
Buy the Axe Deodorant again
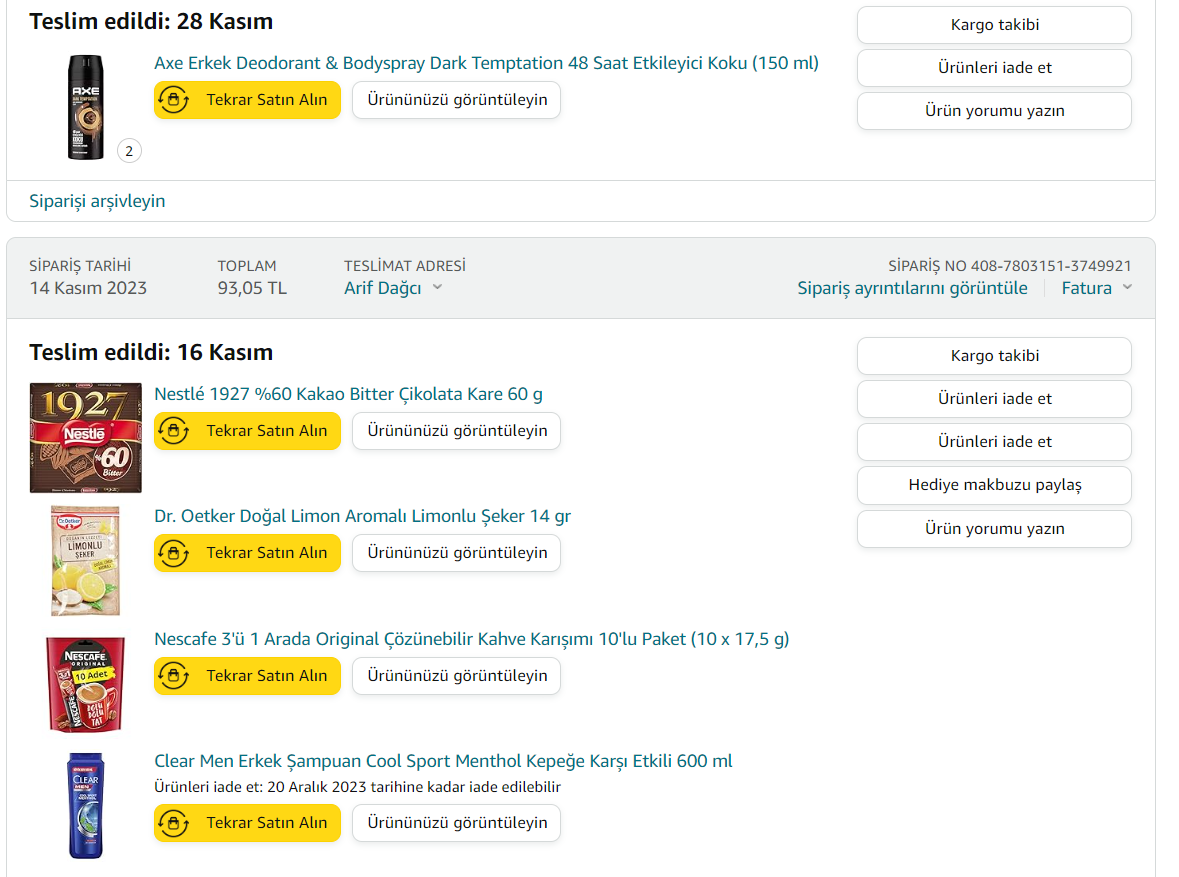pyautogui.click(x=247, y=100)
